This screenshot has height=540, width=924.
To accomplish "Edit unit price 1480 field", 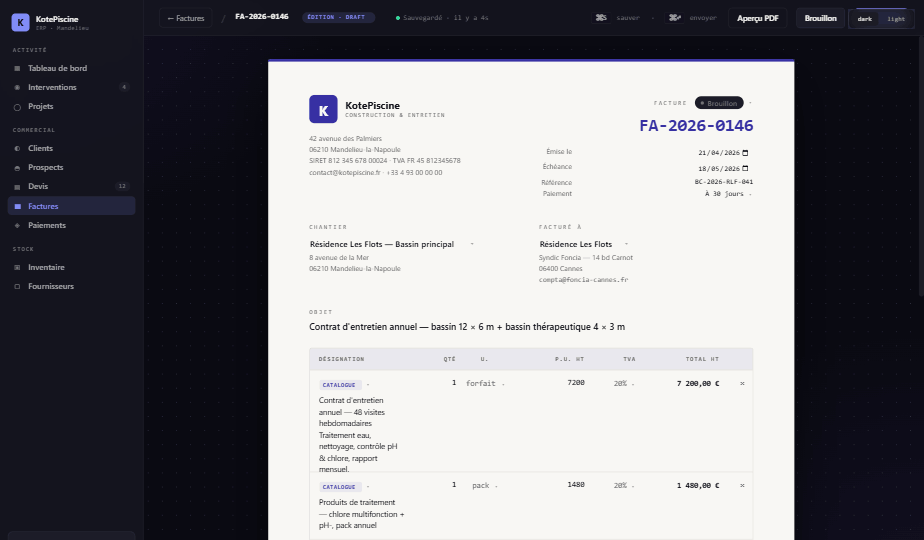I will click(576, 485).
